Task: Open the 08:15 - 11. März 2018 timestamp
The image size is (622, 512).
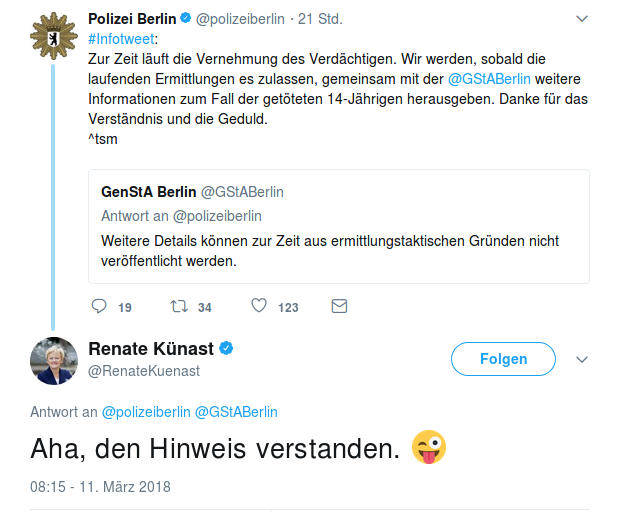Action: 101,487
